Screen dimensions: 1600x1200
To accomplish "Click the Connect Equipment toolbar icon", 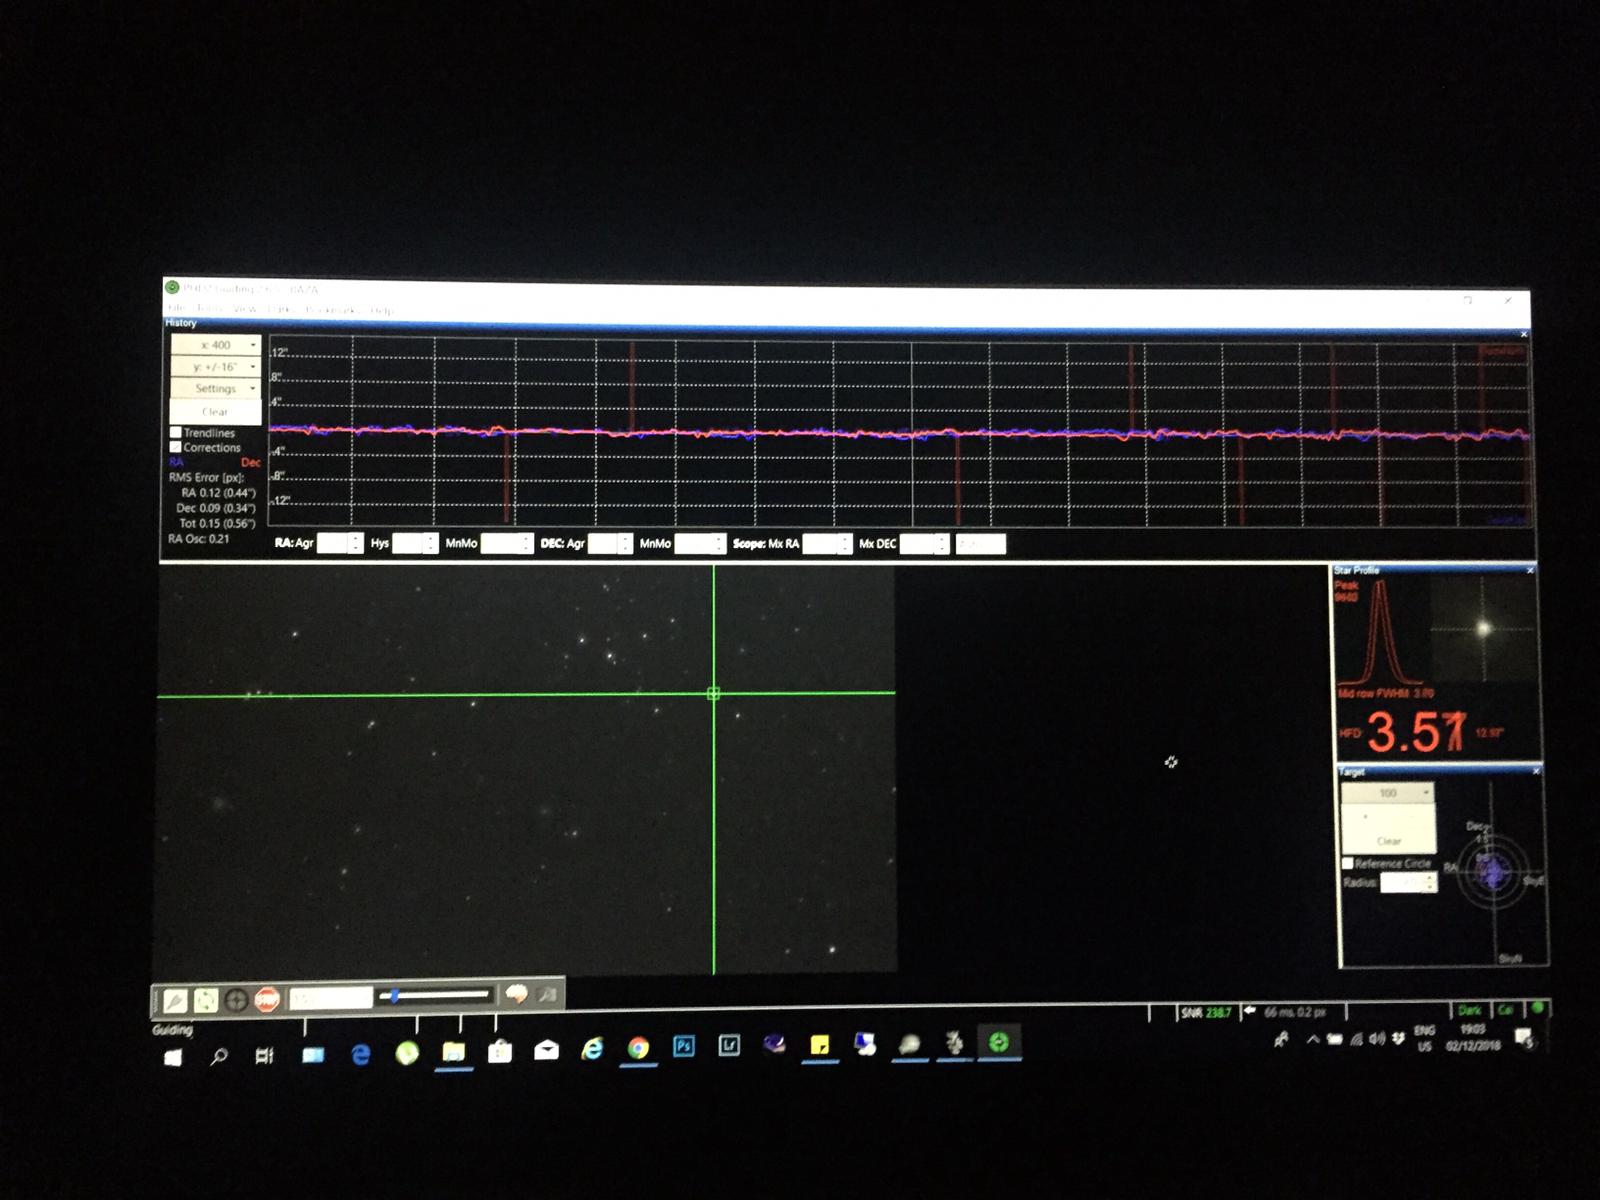I will pyautogui.click(x=176, y=999).
